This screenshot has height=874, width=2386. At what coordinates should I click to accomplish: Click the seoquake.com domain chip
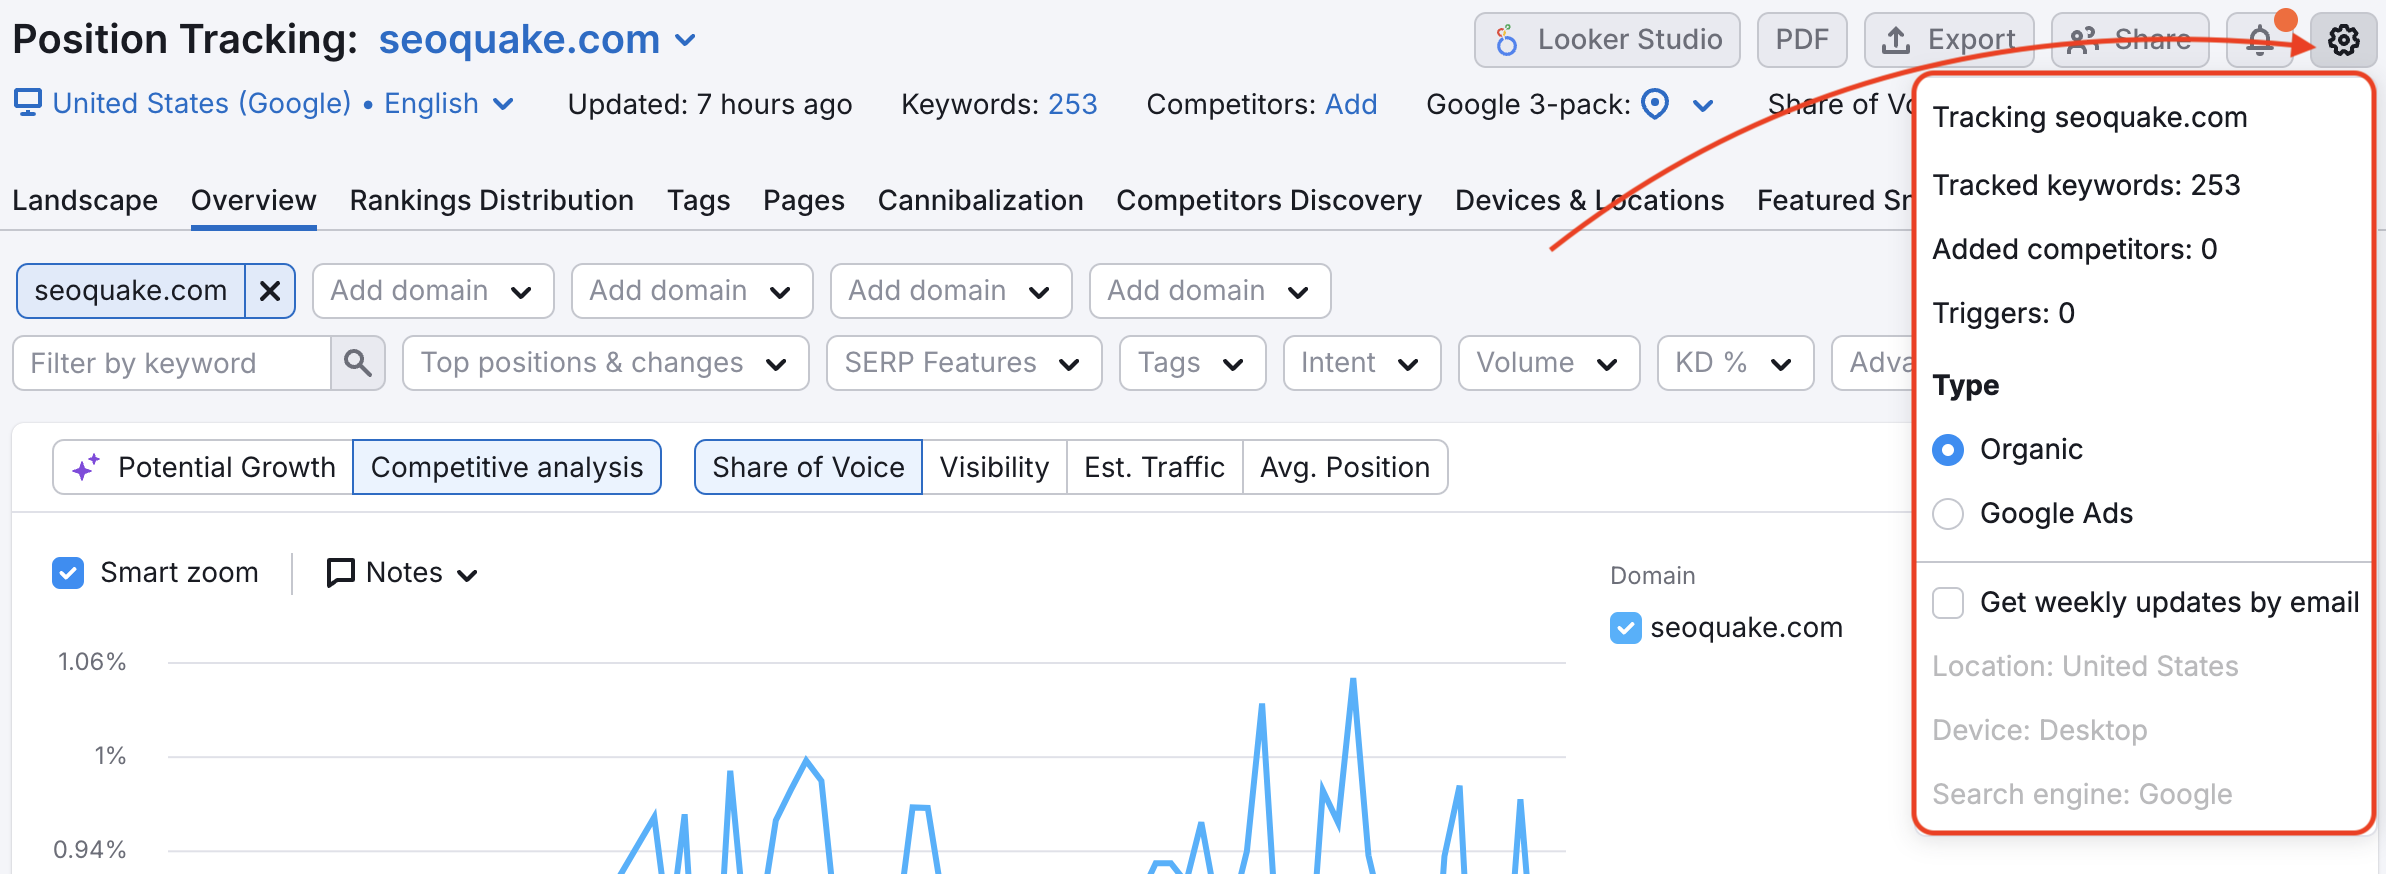tap(131, 291)
